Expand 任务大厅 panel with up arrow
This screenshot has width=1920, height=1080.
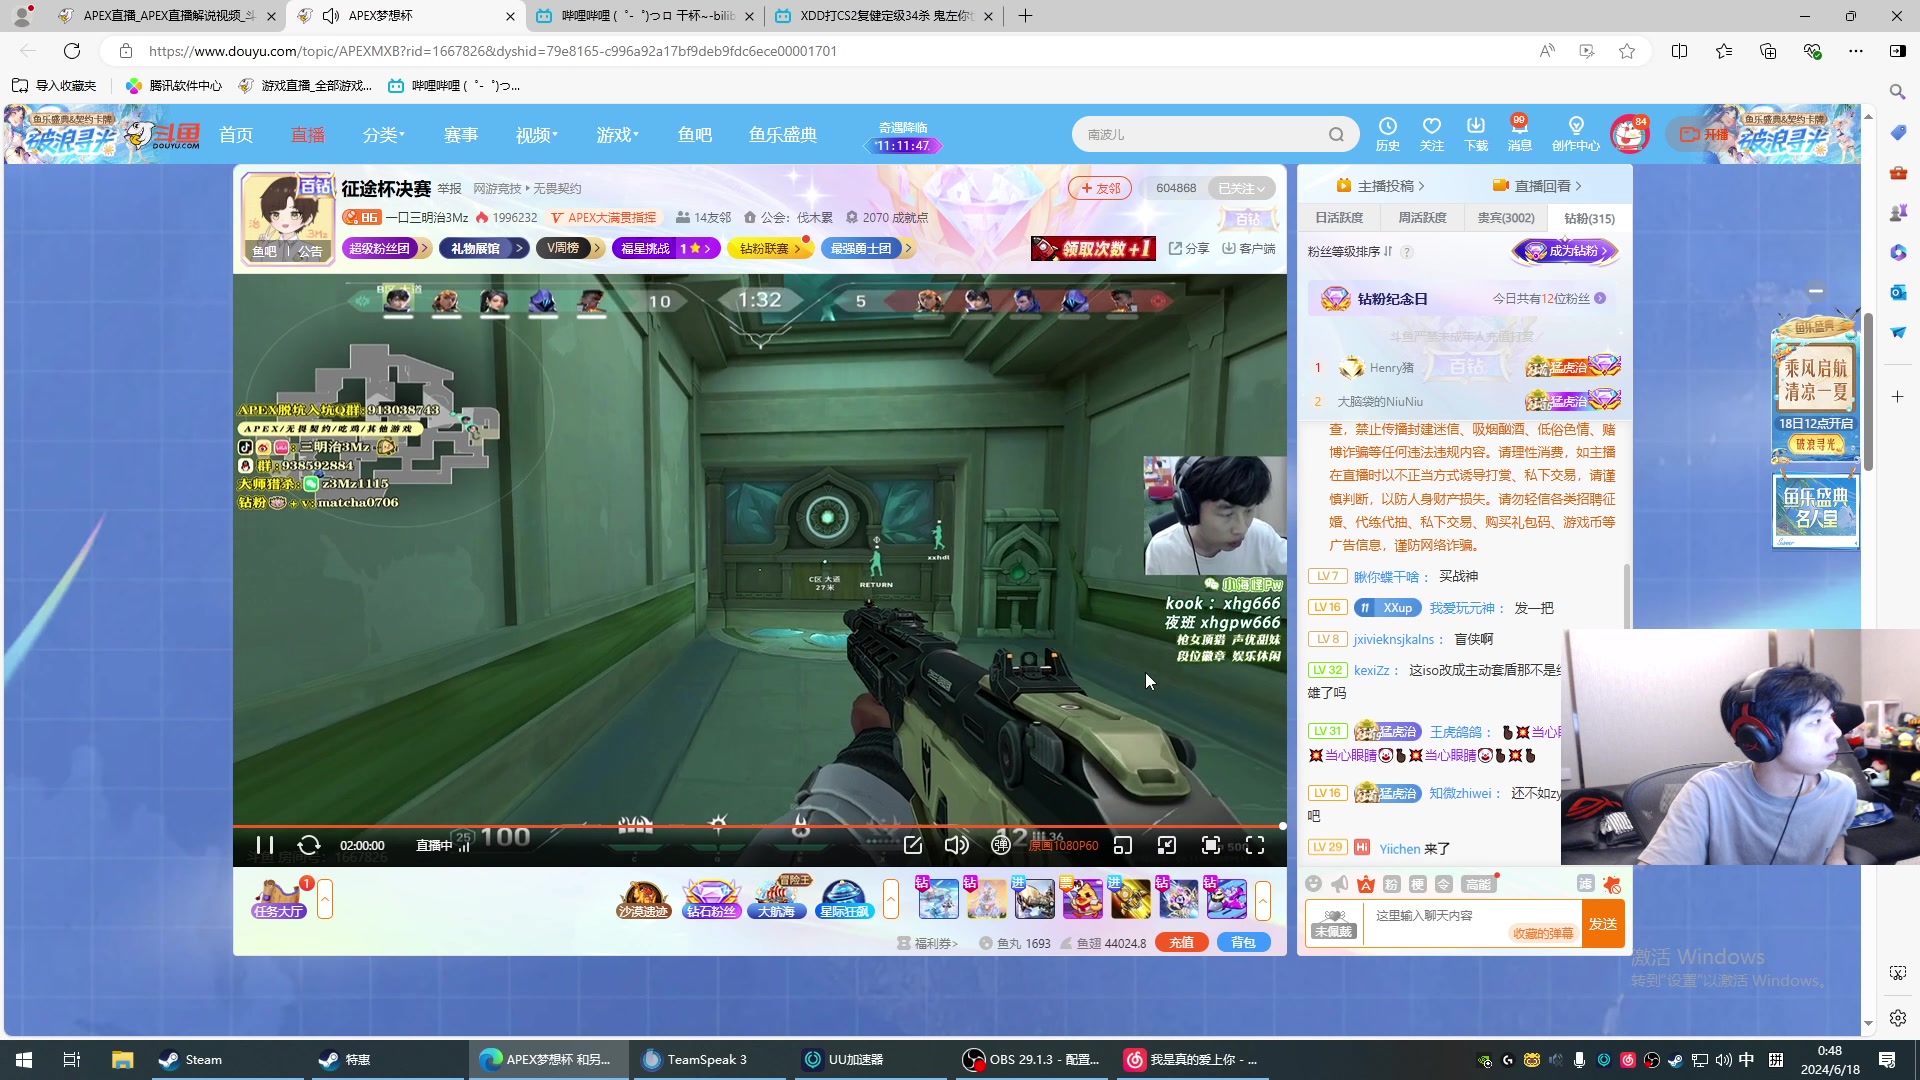(325, 899)
